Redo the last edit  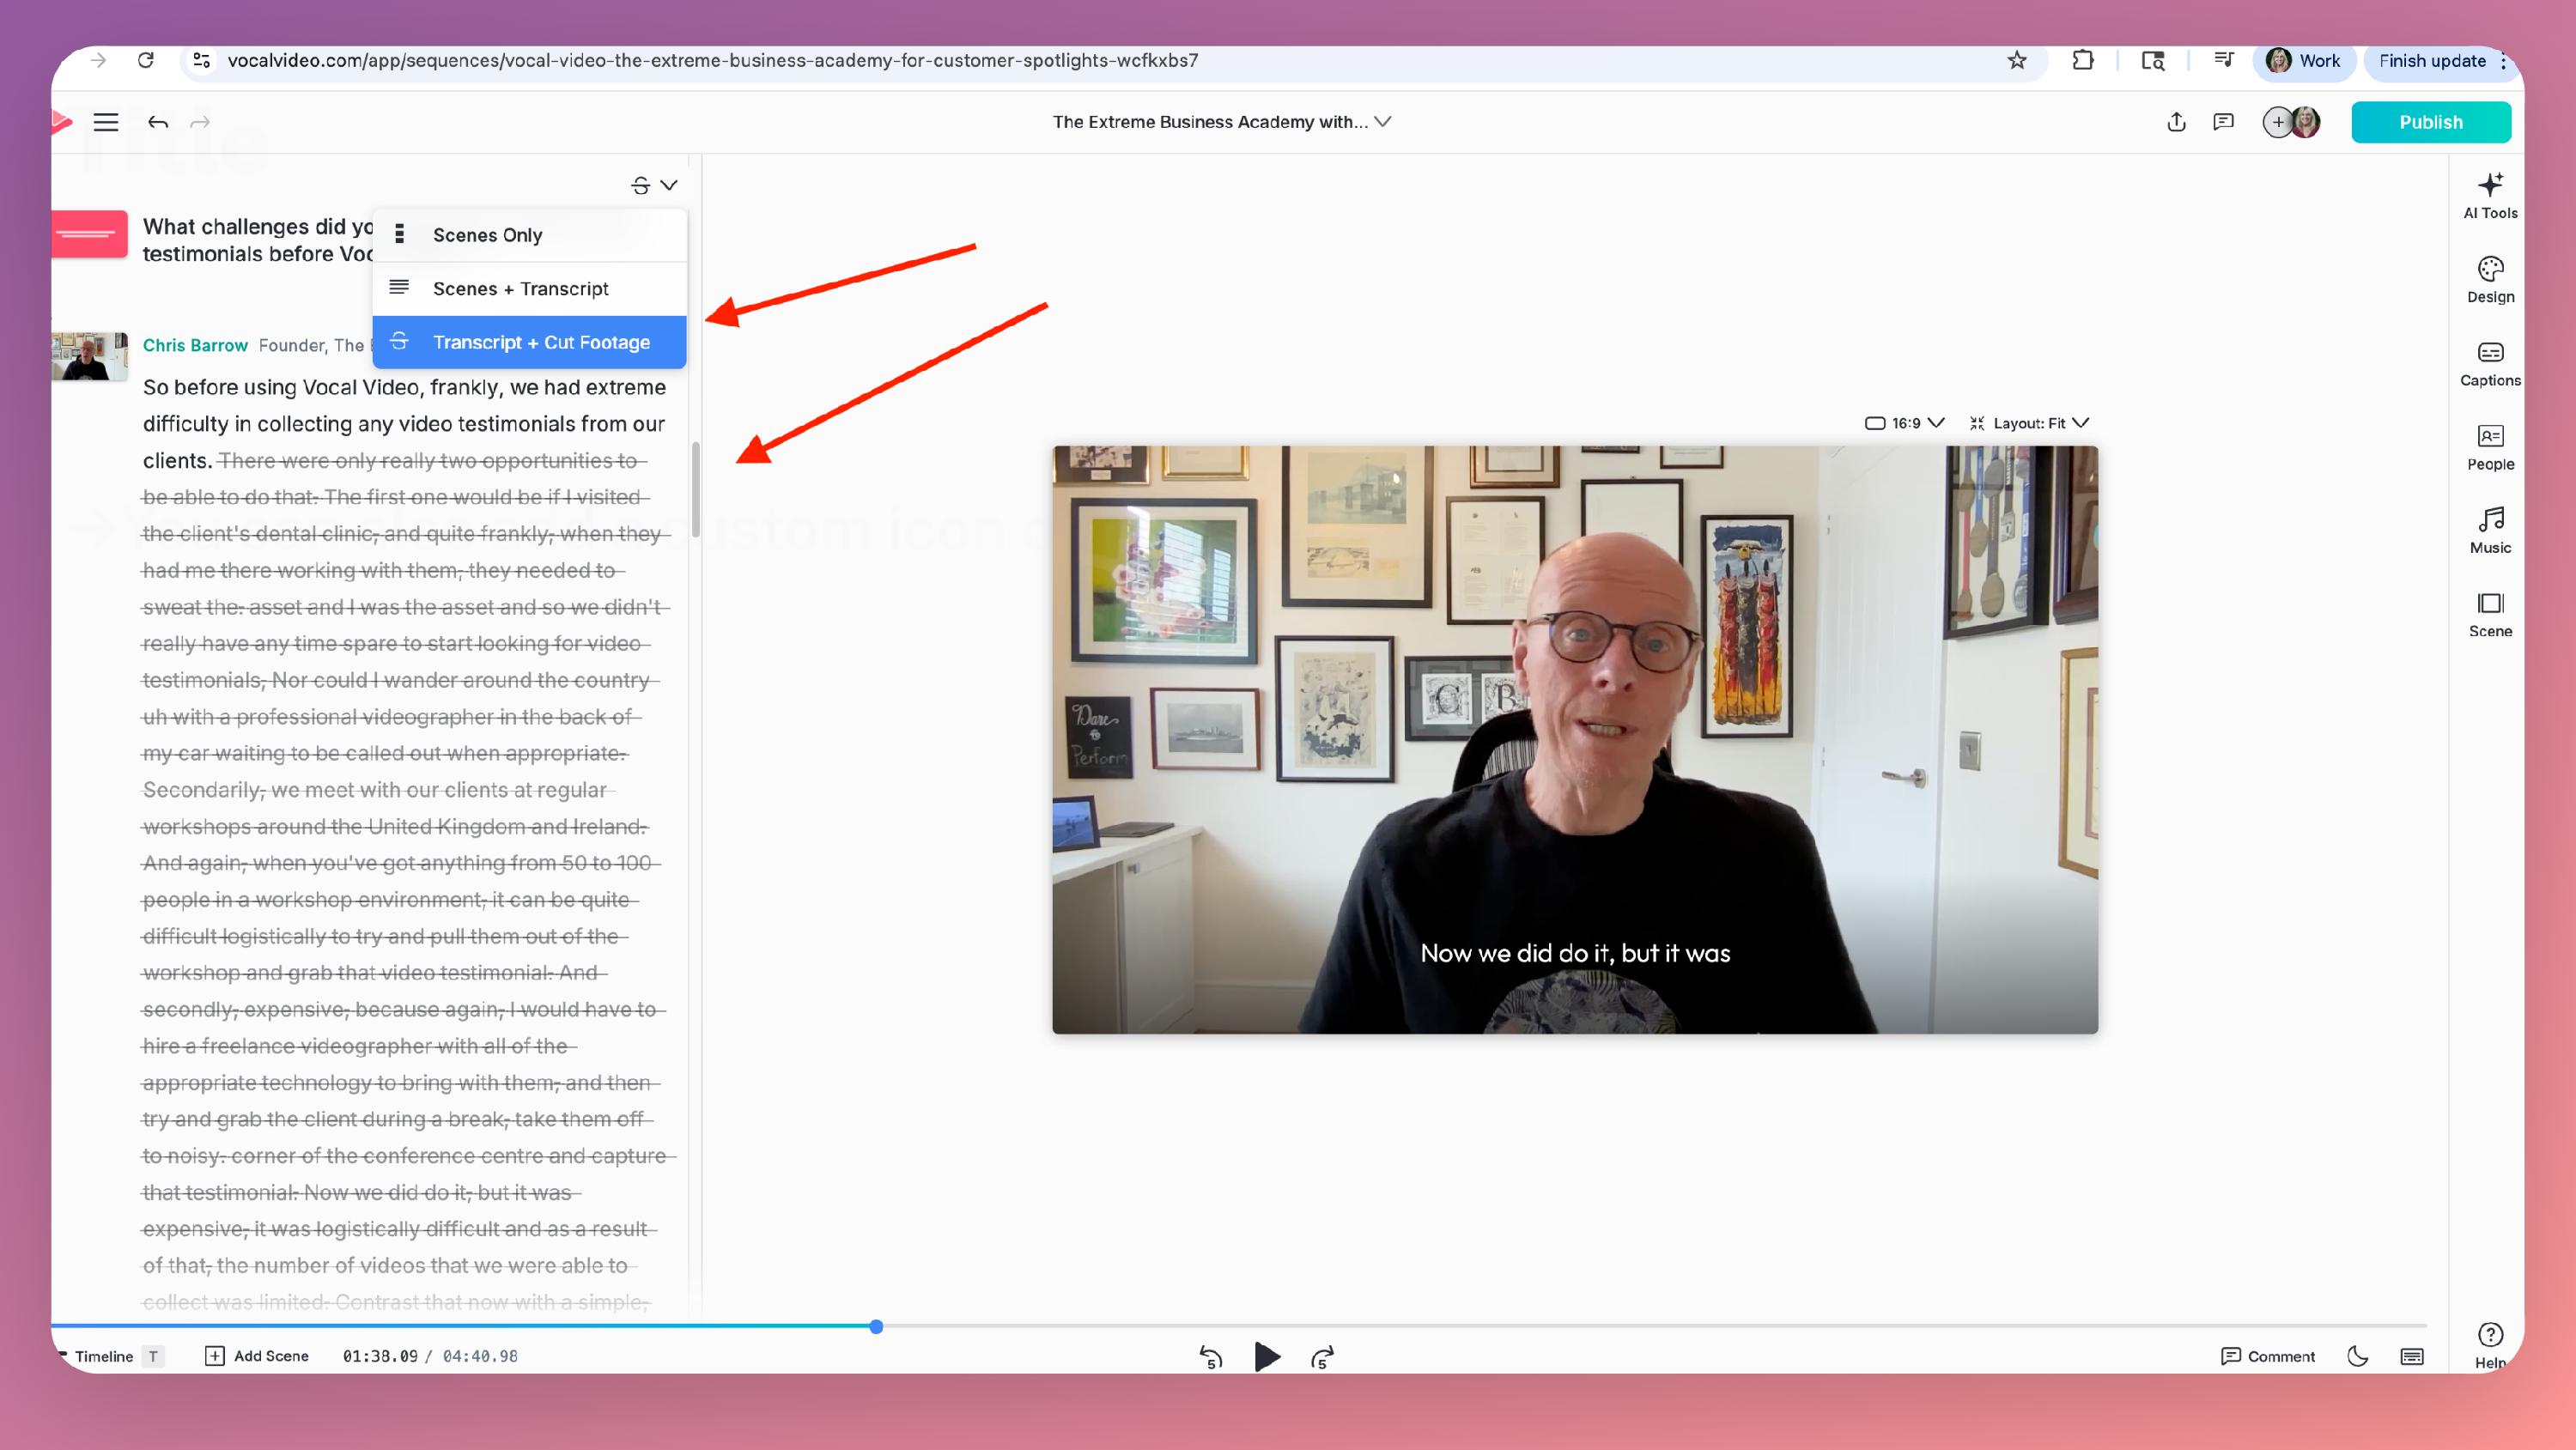(x=200, y=122)
